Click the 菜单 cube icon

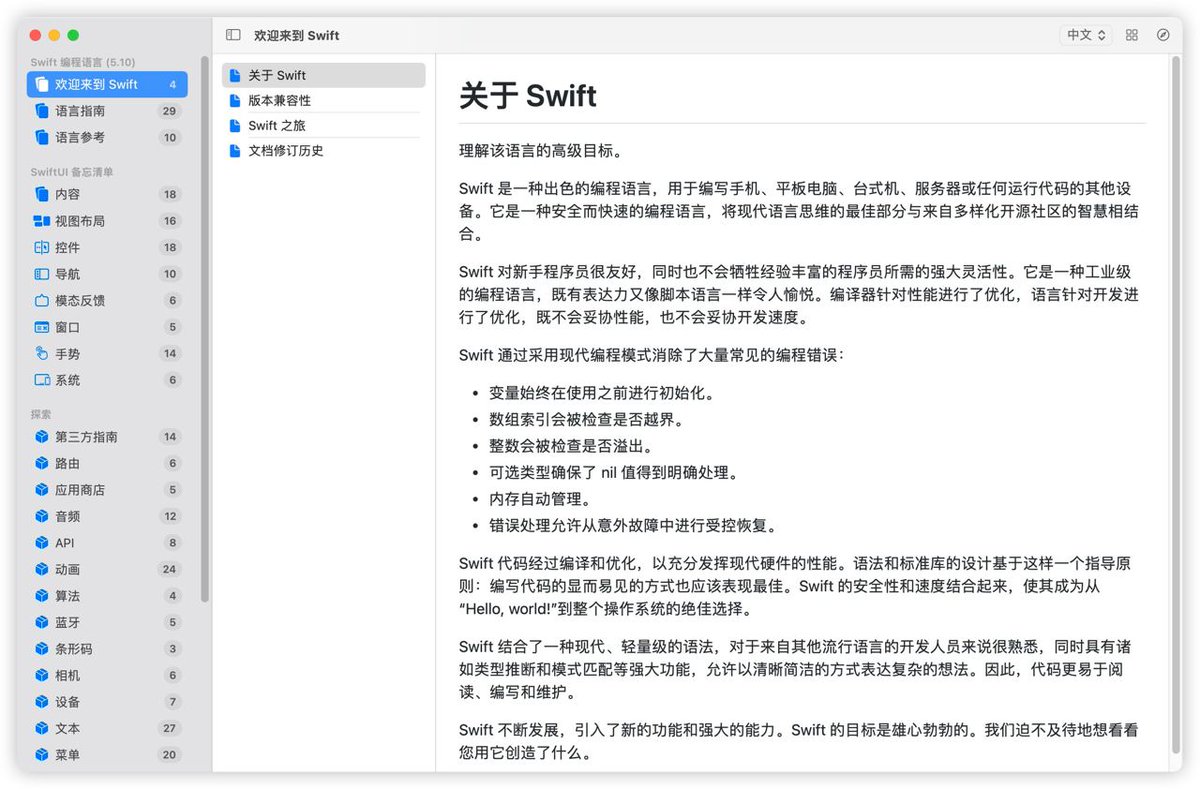point(41,755)
